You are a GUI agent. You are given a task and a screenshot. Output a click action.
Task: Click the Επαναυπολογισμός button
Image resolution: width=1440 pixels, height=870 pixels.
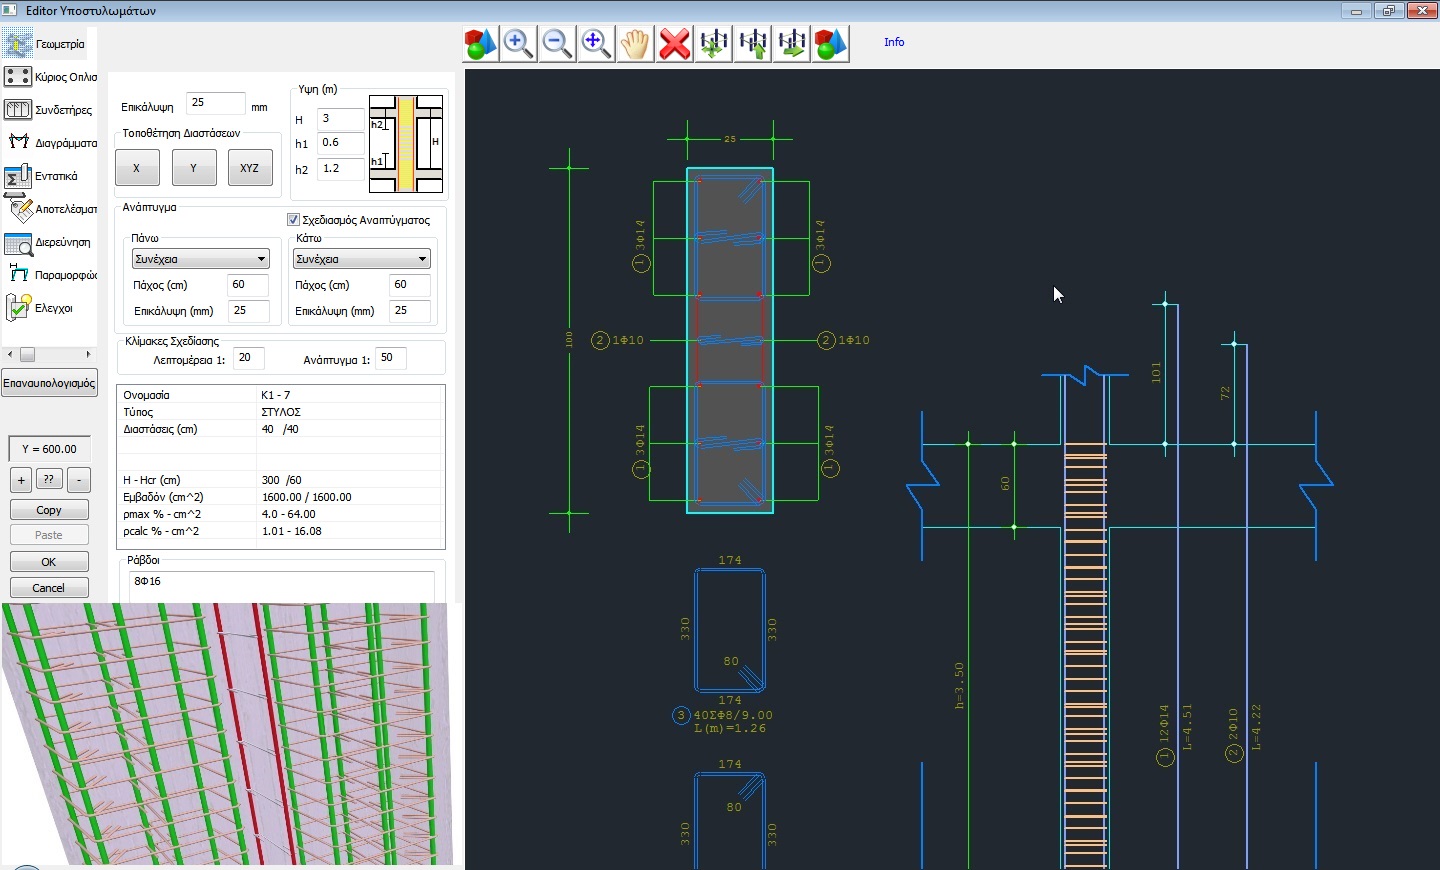49,383
